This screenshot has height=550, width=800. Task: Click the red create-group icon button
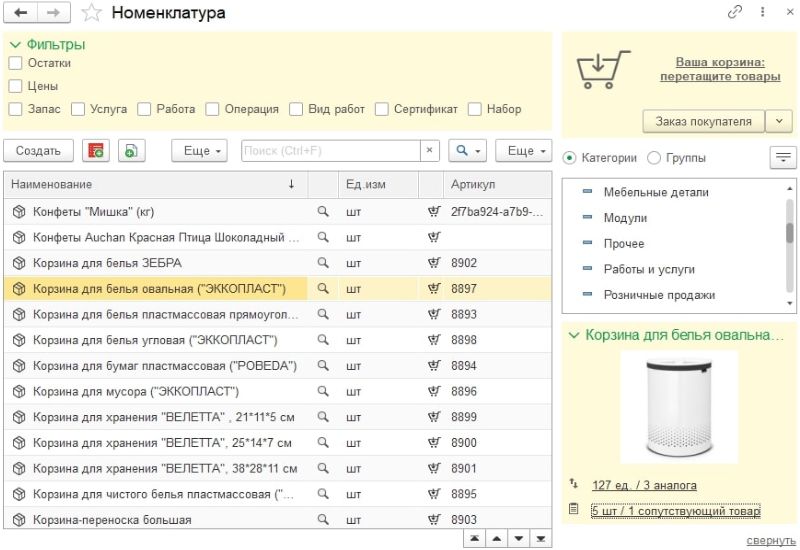point(95,151)
